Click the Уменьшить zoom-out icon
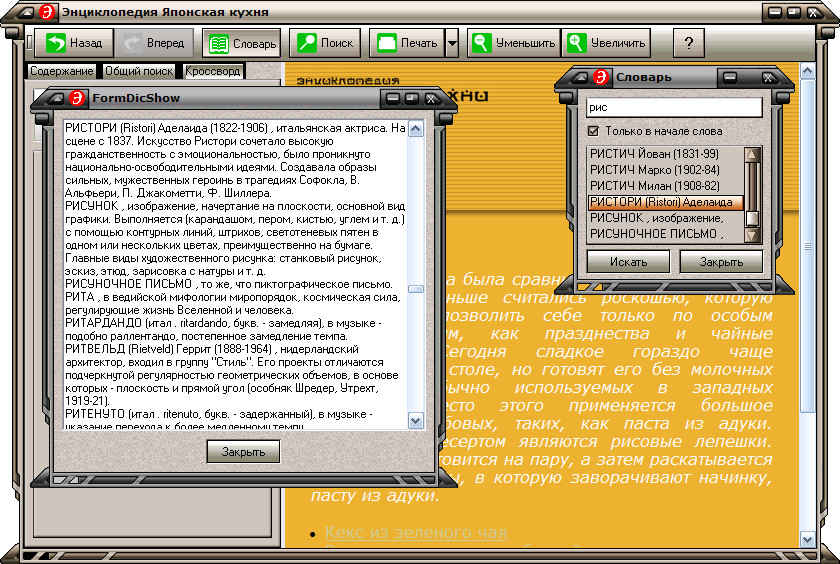This screenshot has width=840, height=564. [x=483, y=43]
